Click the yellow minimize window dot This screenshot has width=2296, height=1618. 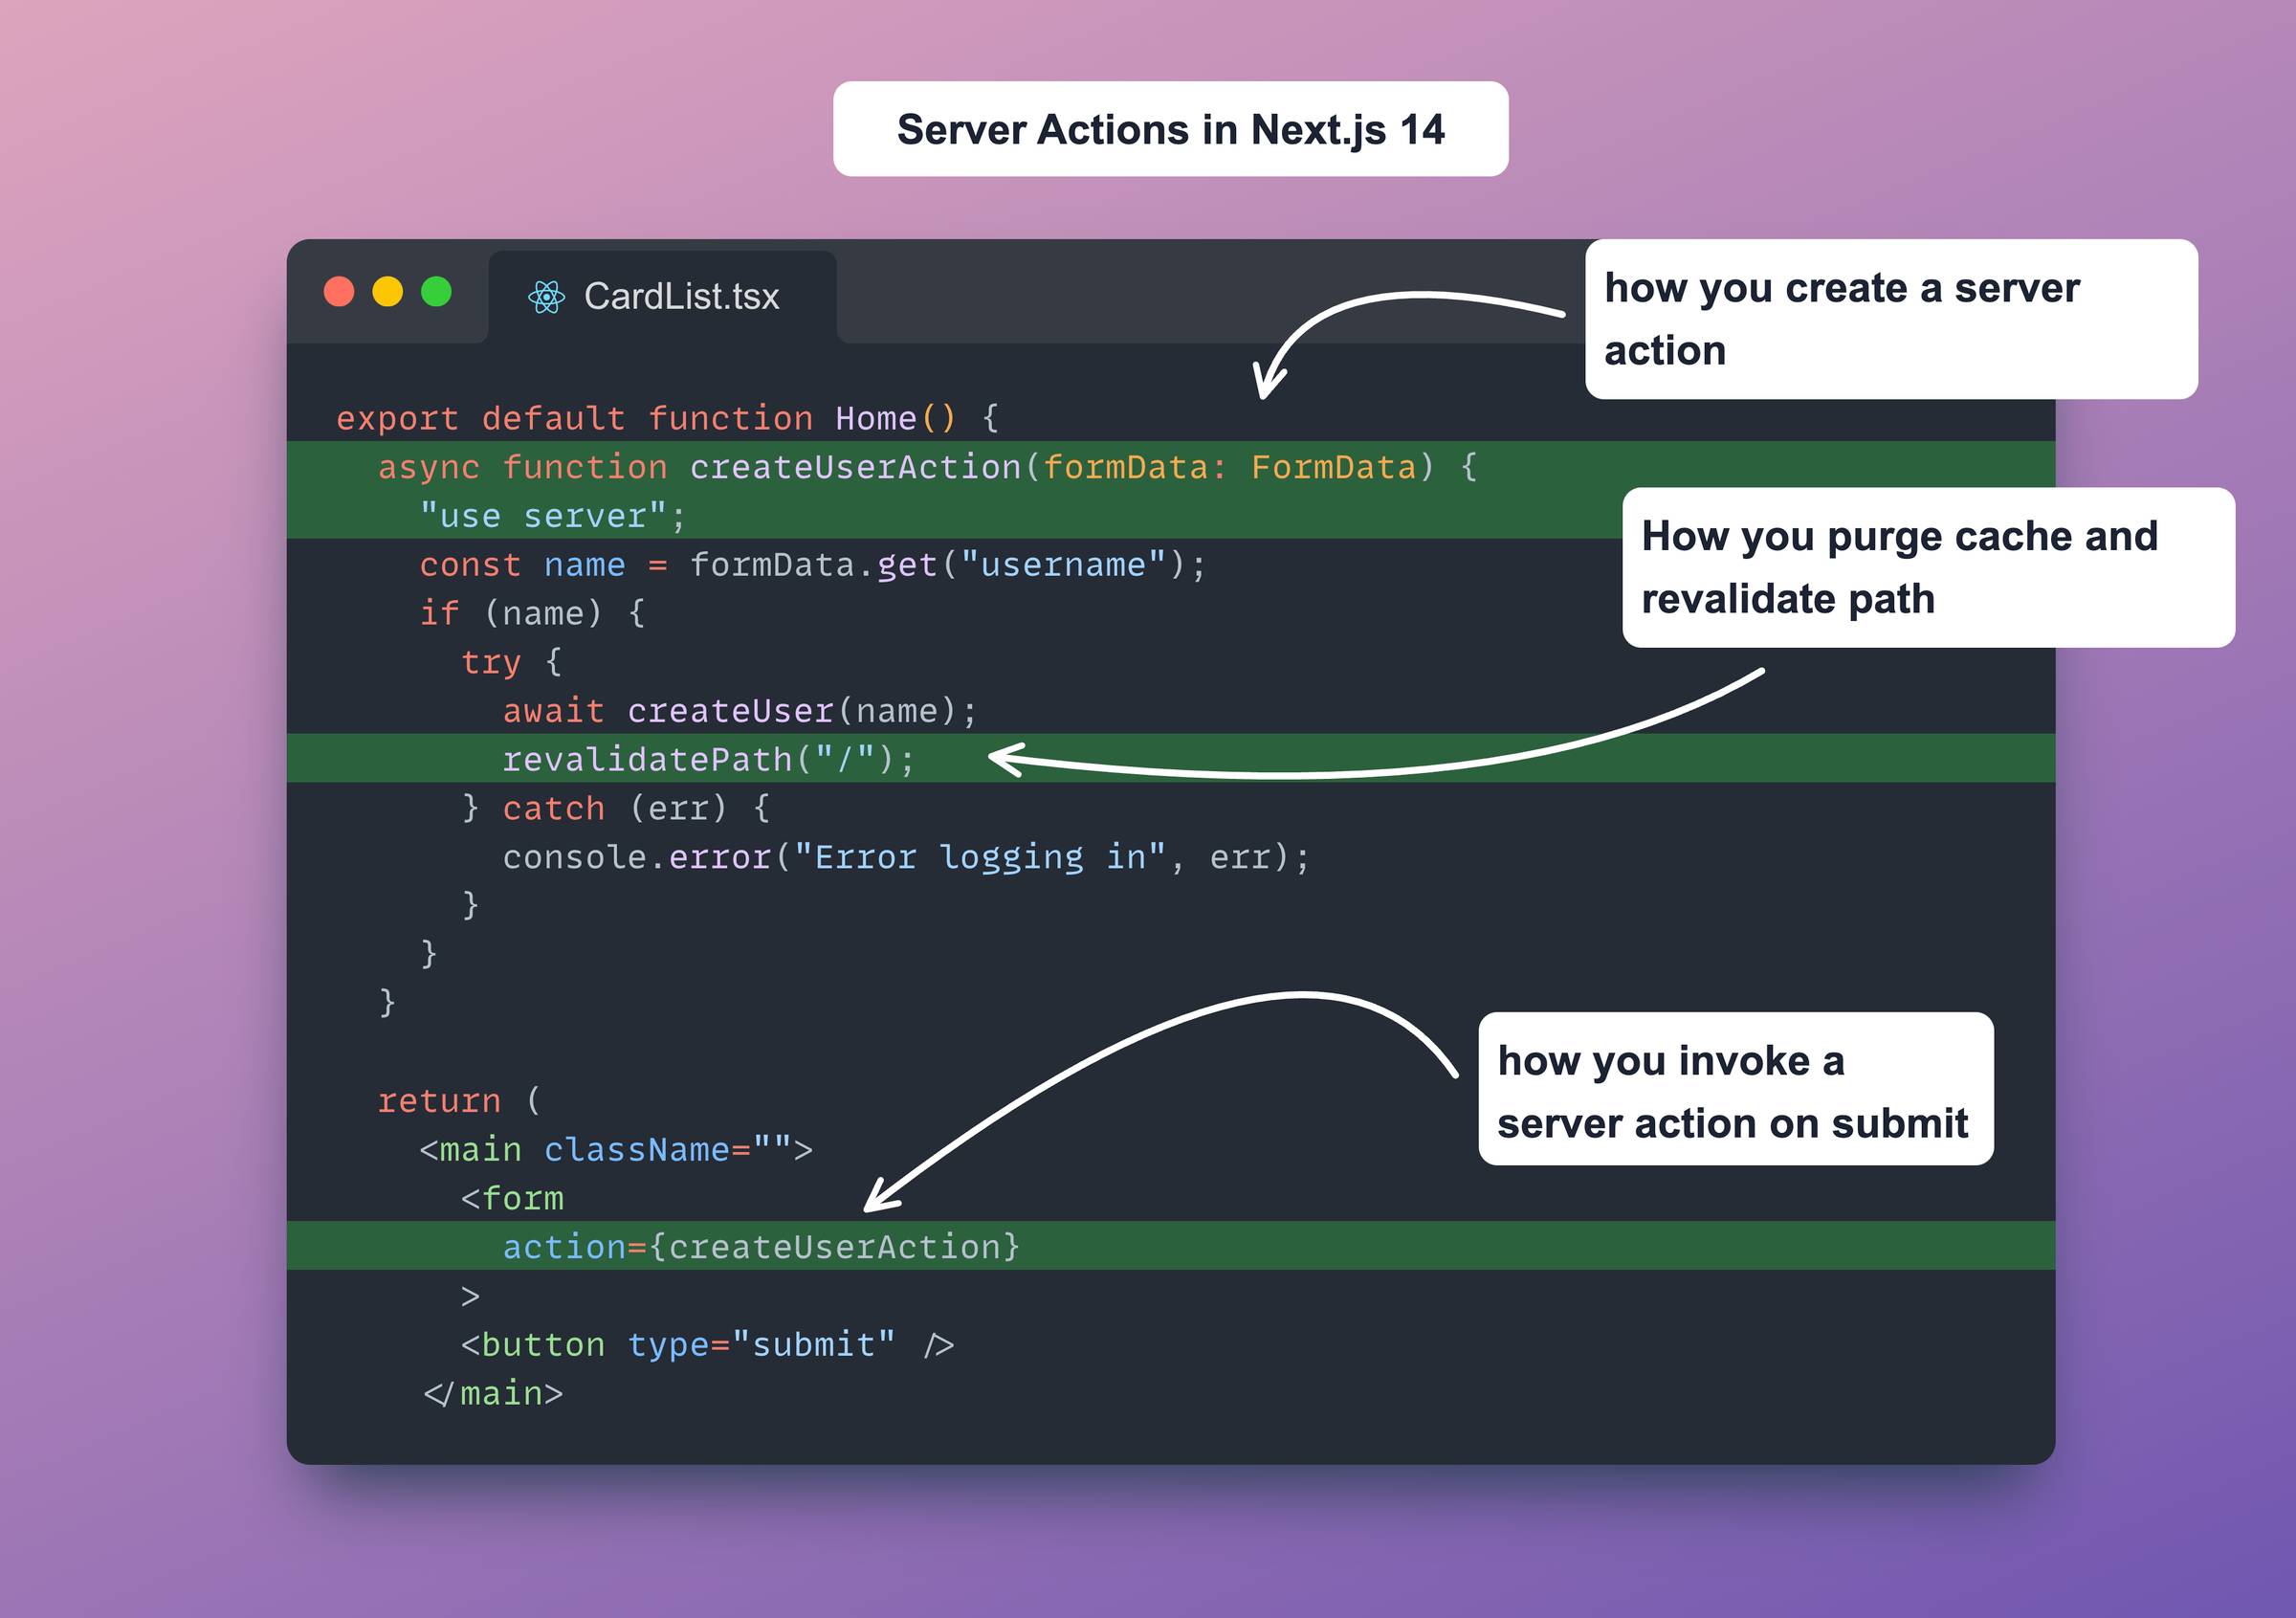click(388, 292)
